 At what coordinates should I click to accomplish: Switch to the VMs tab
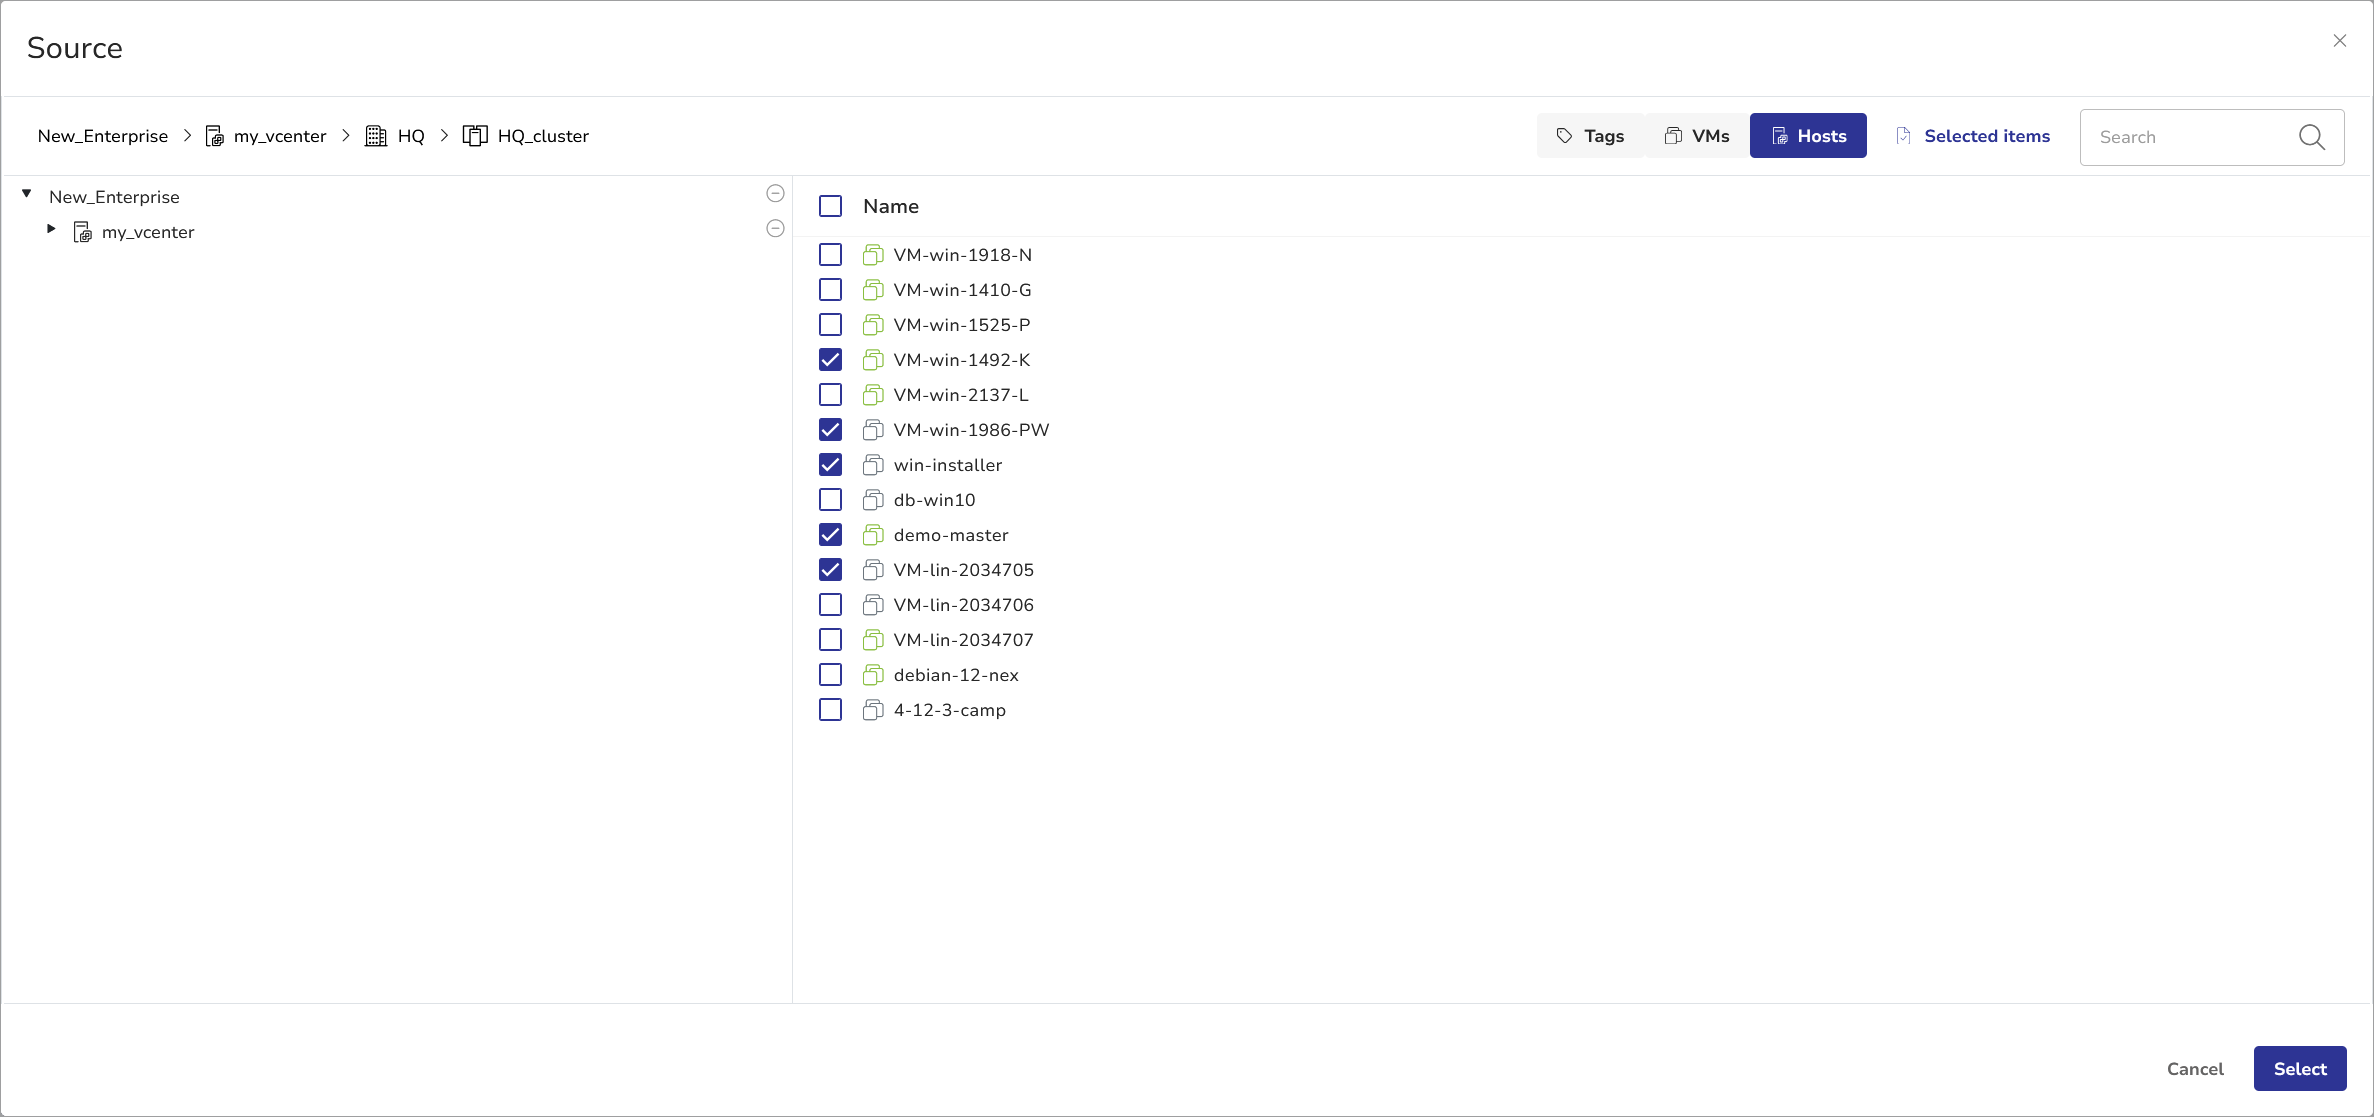(1696, 136)
